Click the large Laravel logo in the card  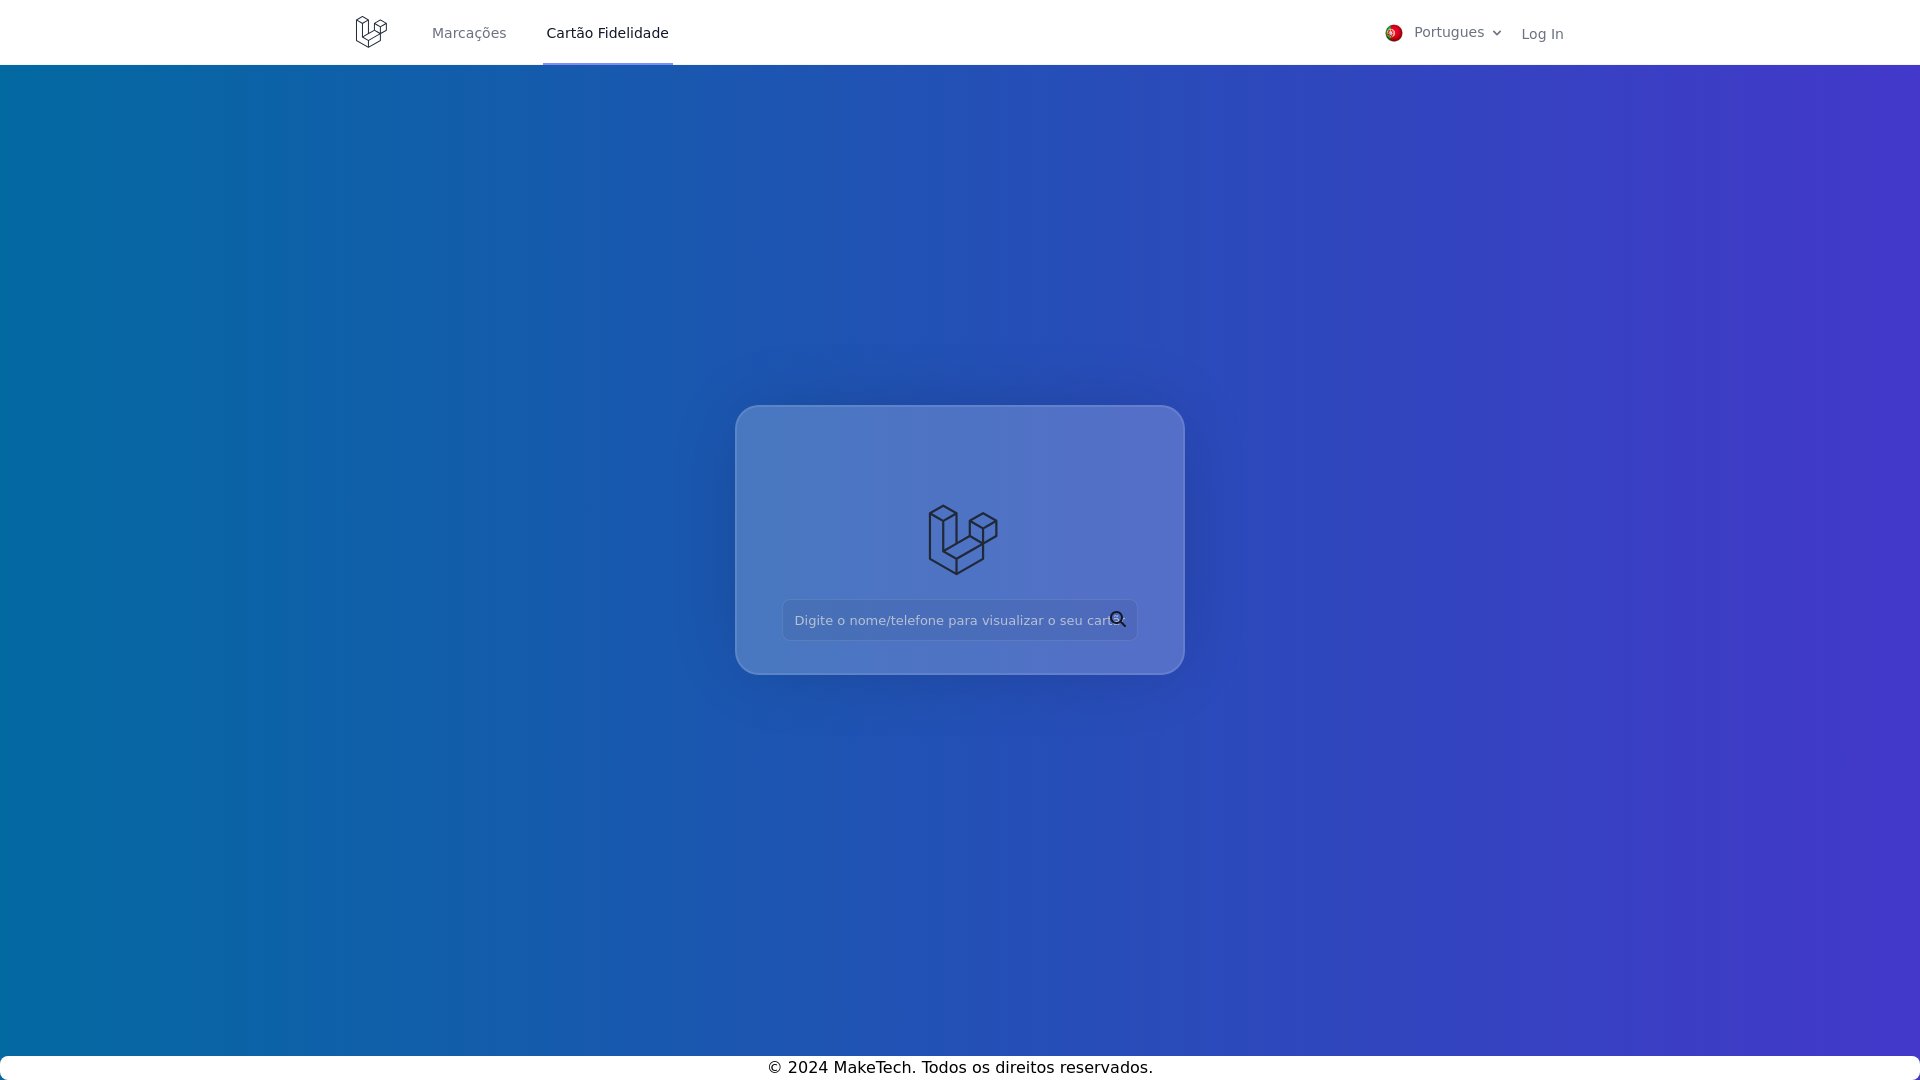coord(962,540)
